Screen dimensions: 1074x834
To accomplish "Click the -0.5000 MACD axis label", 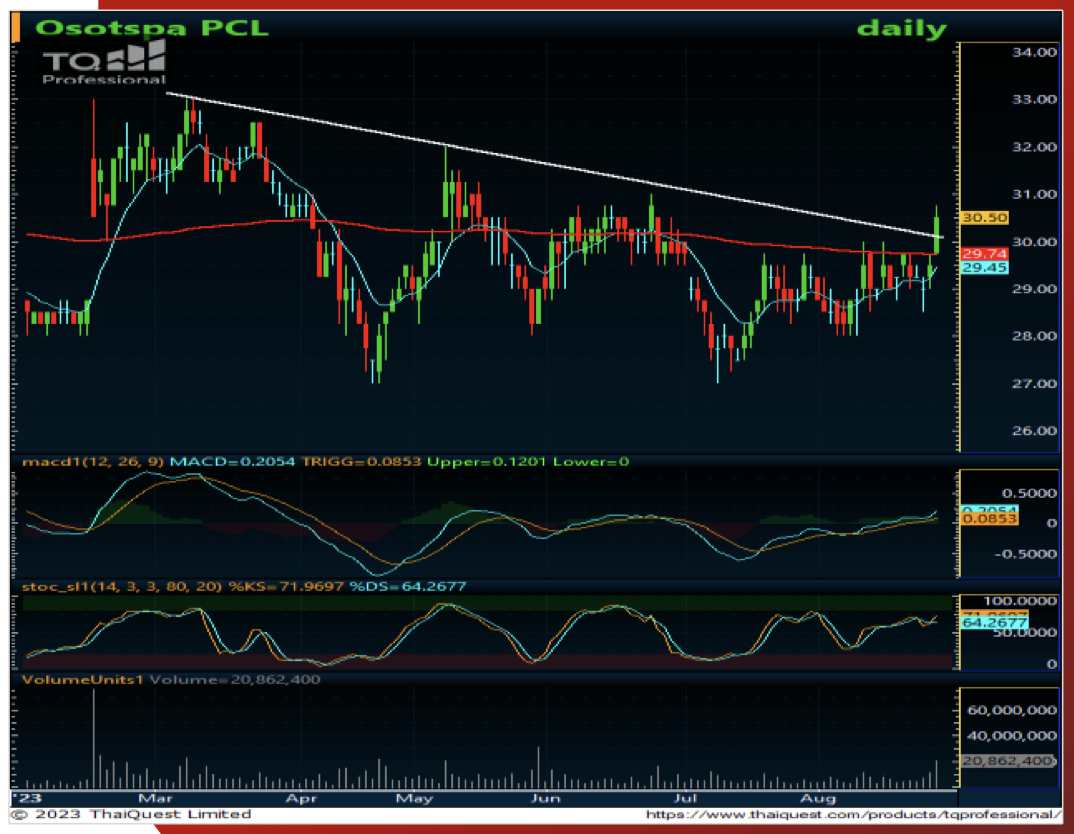I will 1025,554.
